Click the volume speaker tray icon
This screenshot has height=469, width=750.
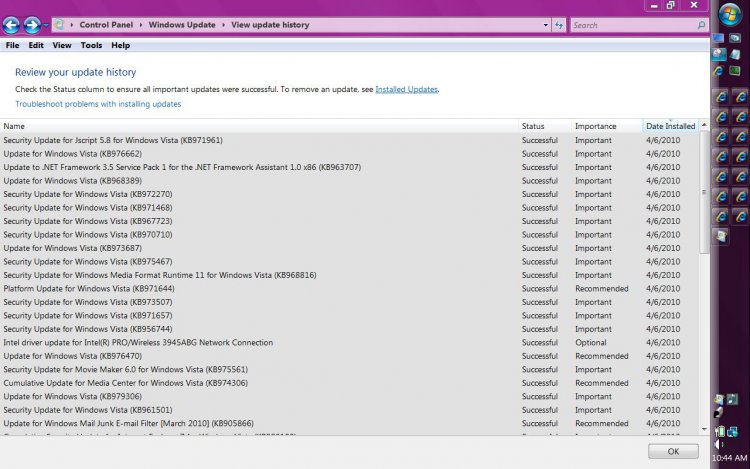click(719, 445)
